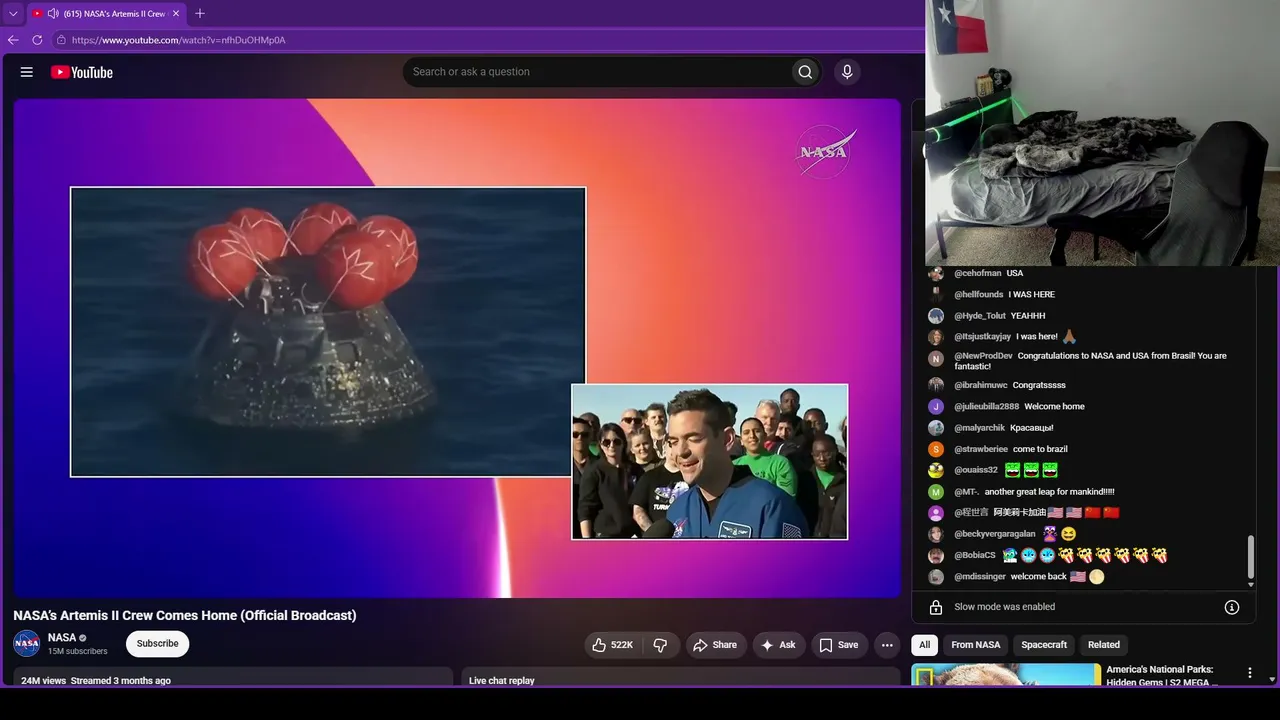Select the From NASA chip
This screenshot has height=720, width=1280.
pyautogui.click(x=976, y=645)
